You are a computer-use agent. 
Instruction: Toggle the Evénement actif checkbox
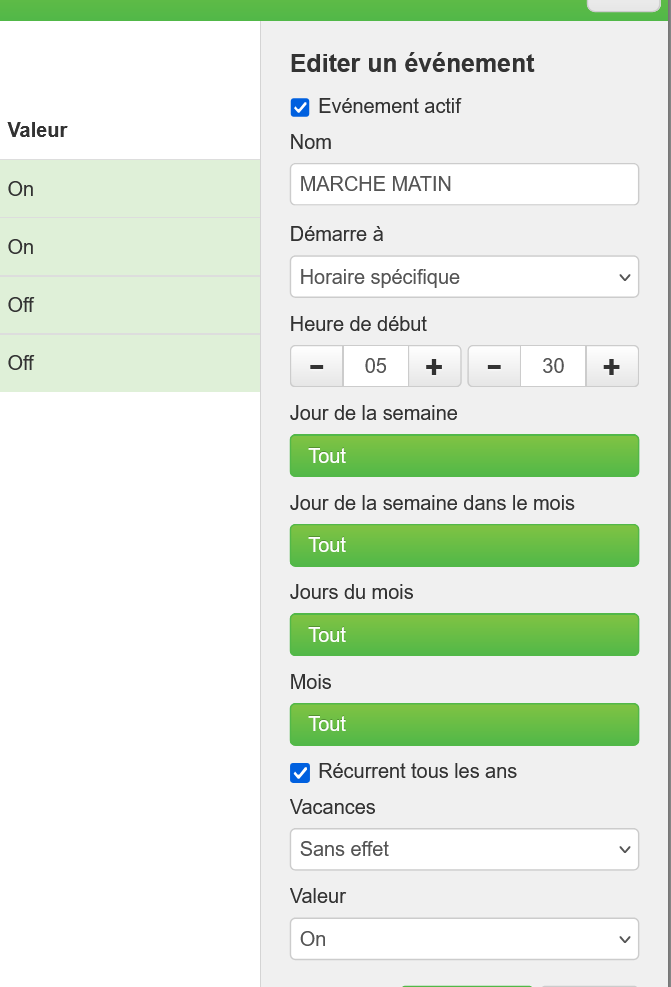click(x=300, y=107)
